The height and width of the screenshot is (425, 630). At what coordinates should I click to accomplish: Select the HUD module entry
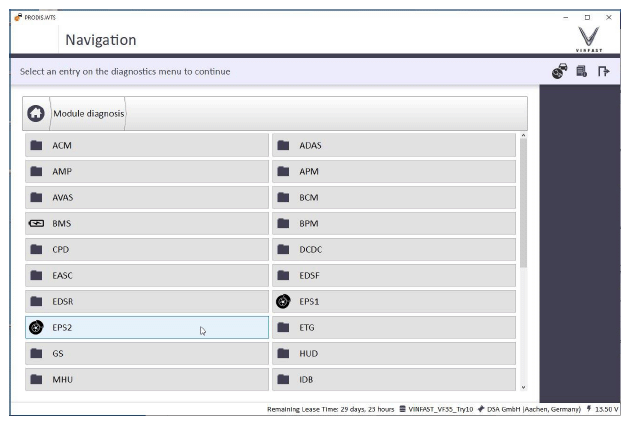click(394, 353)
